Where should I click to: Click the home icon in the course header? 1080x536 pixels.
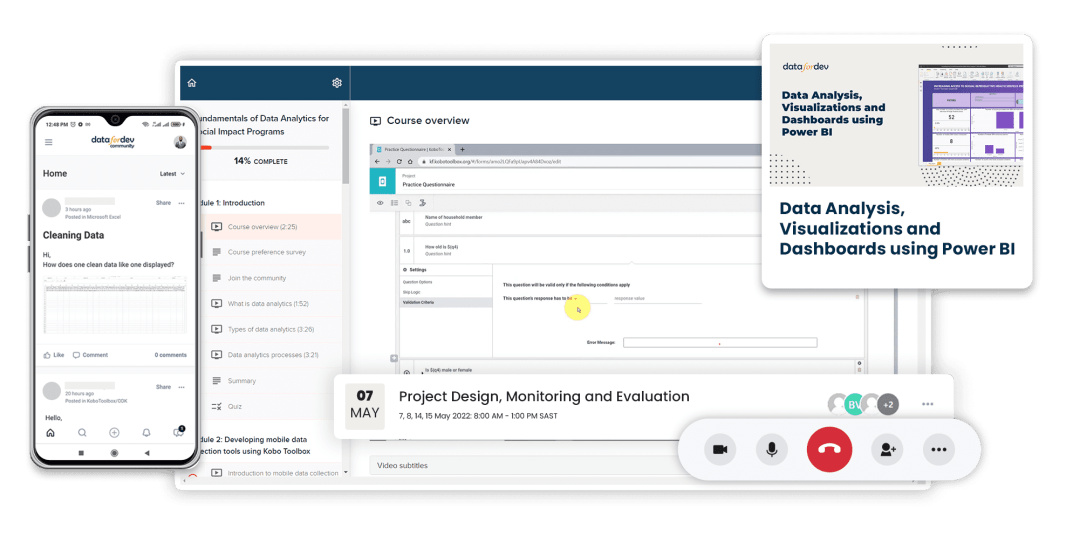[x=191, y=83]
